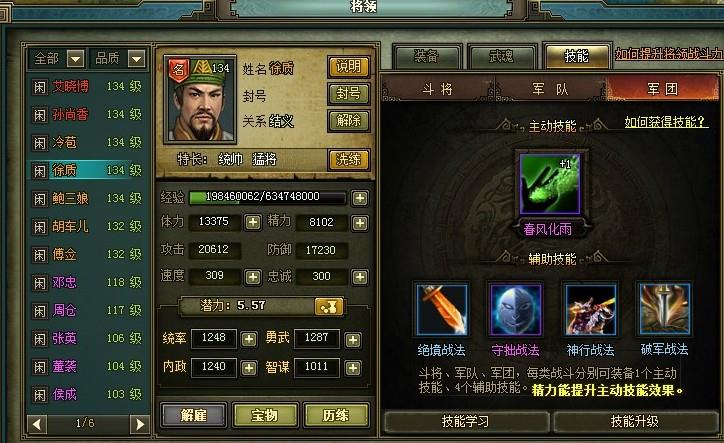This screenshot has width=724, height=443.
Task: Select the 绝境战法 sword skill icon
Action: [441, 309]
